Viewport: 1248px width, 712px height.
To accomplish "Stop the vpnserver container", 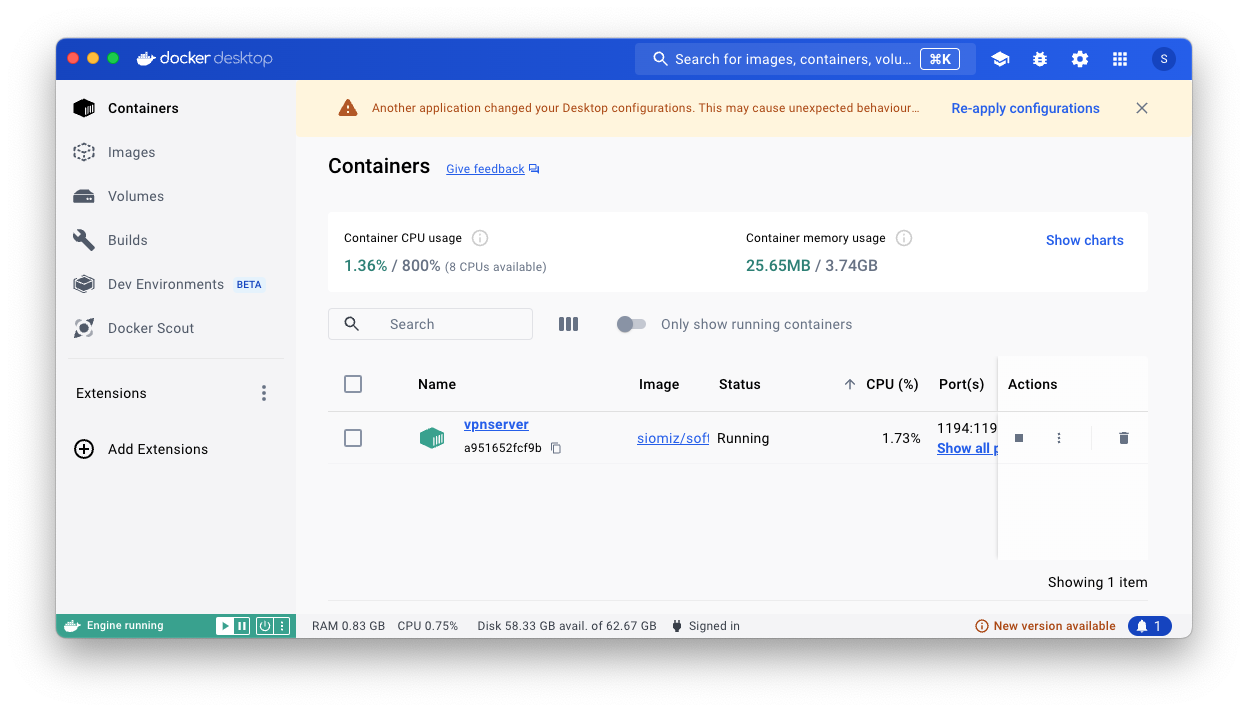I will coord(1019,438).
